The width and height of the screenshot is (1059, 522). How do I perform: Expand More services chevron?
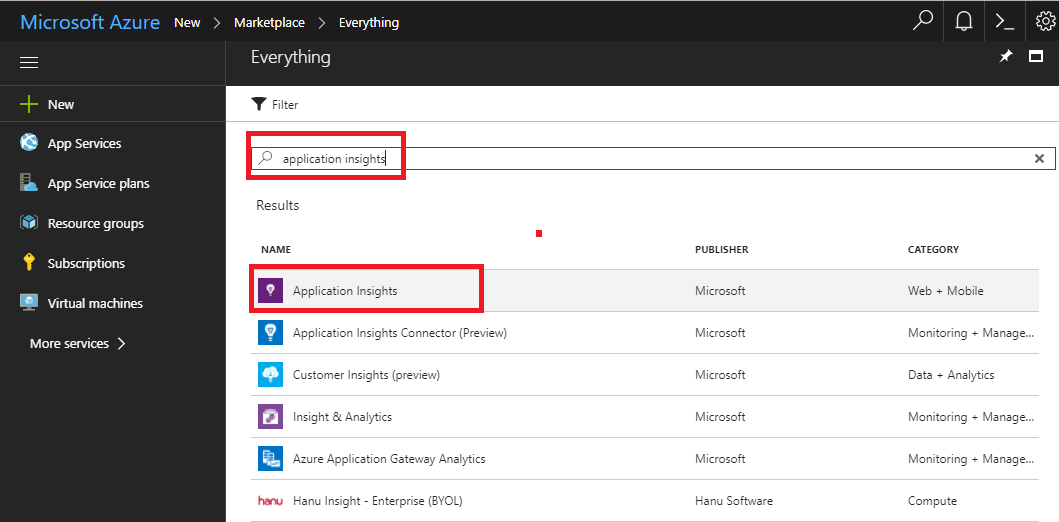pos(122,343)
